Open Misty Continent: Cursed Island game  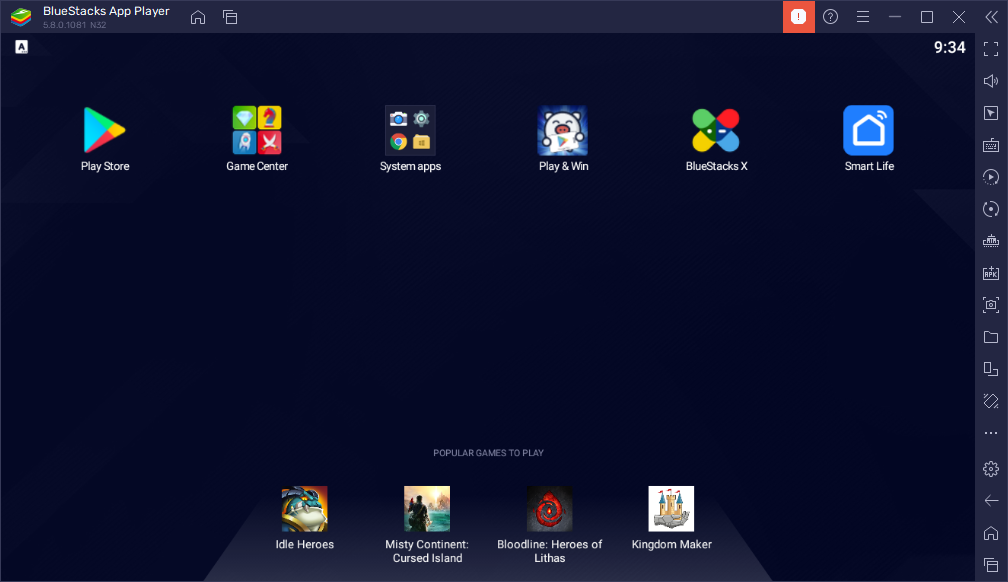(x=427, y=509)
